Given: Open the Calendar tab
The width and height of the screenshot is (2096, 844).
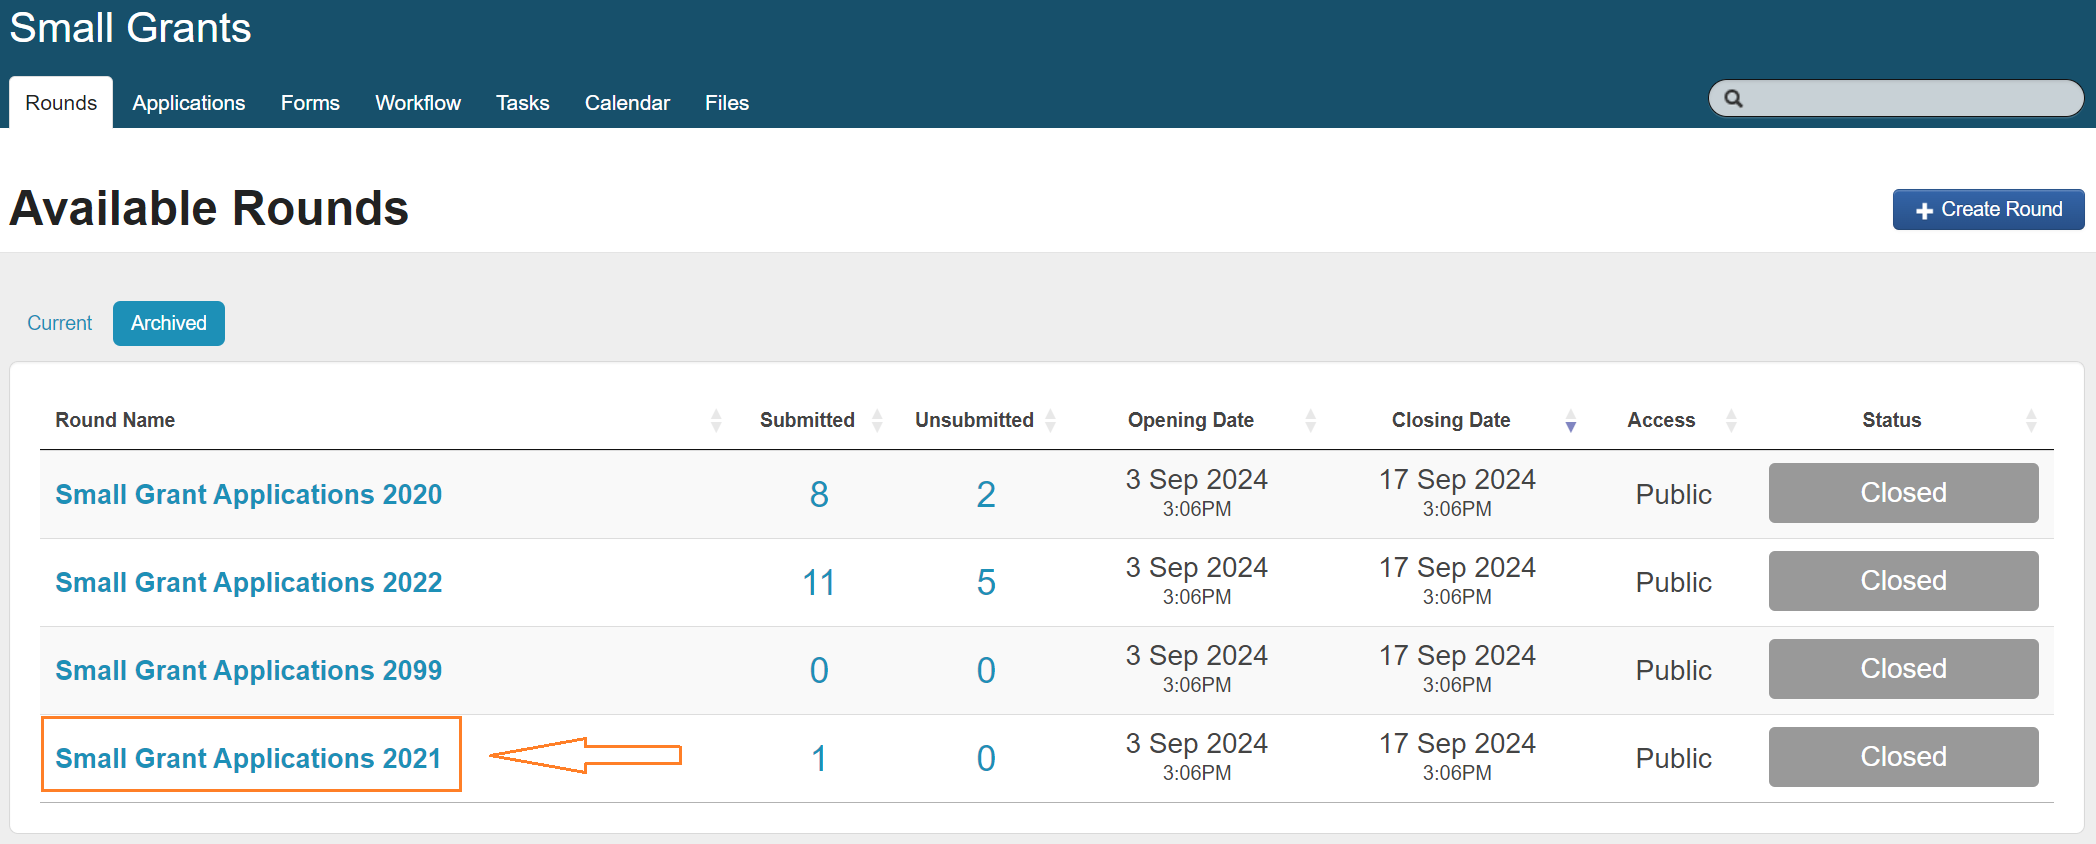Looking at the screenshot, I should point(627,103).
